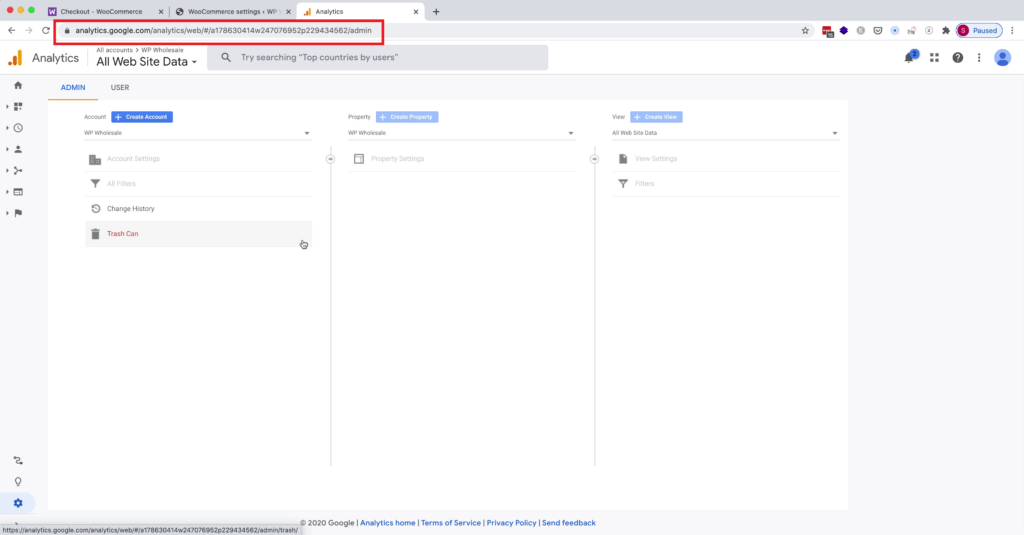Click the Account Settings building icon
Screen dimensions: 1024x535
(x=95, y=159)
